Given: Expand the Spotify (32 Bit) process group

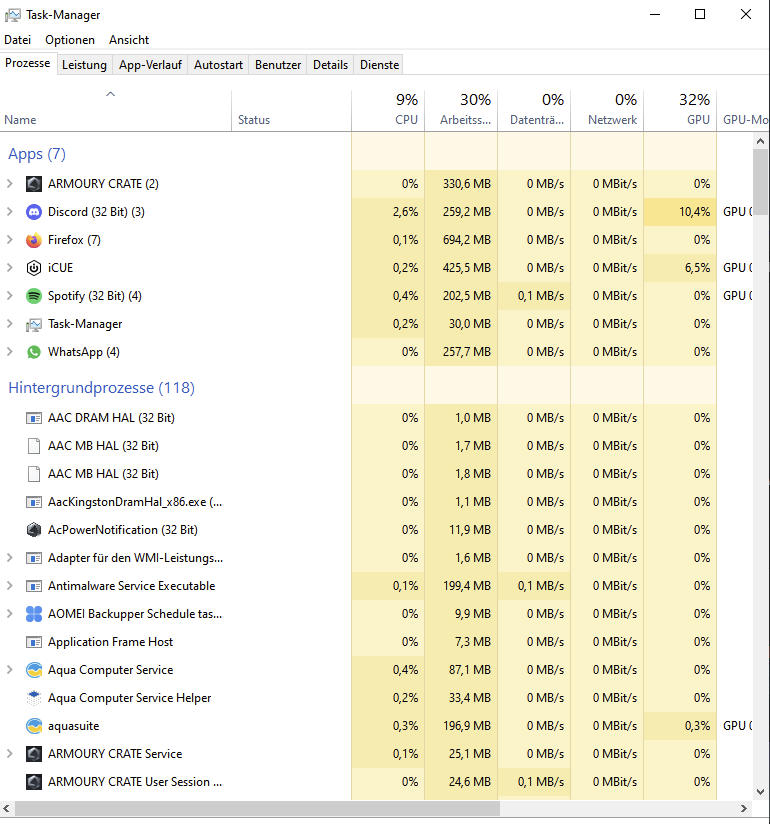Looking at the screenshot, I should tap(9, 296).
